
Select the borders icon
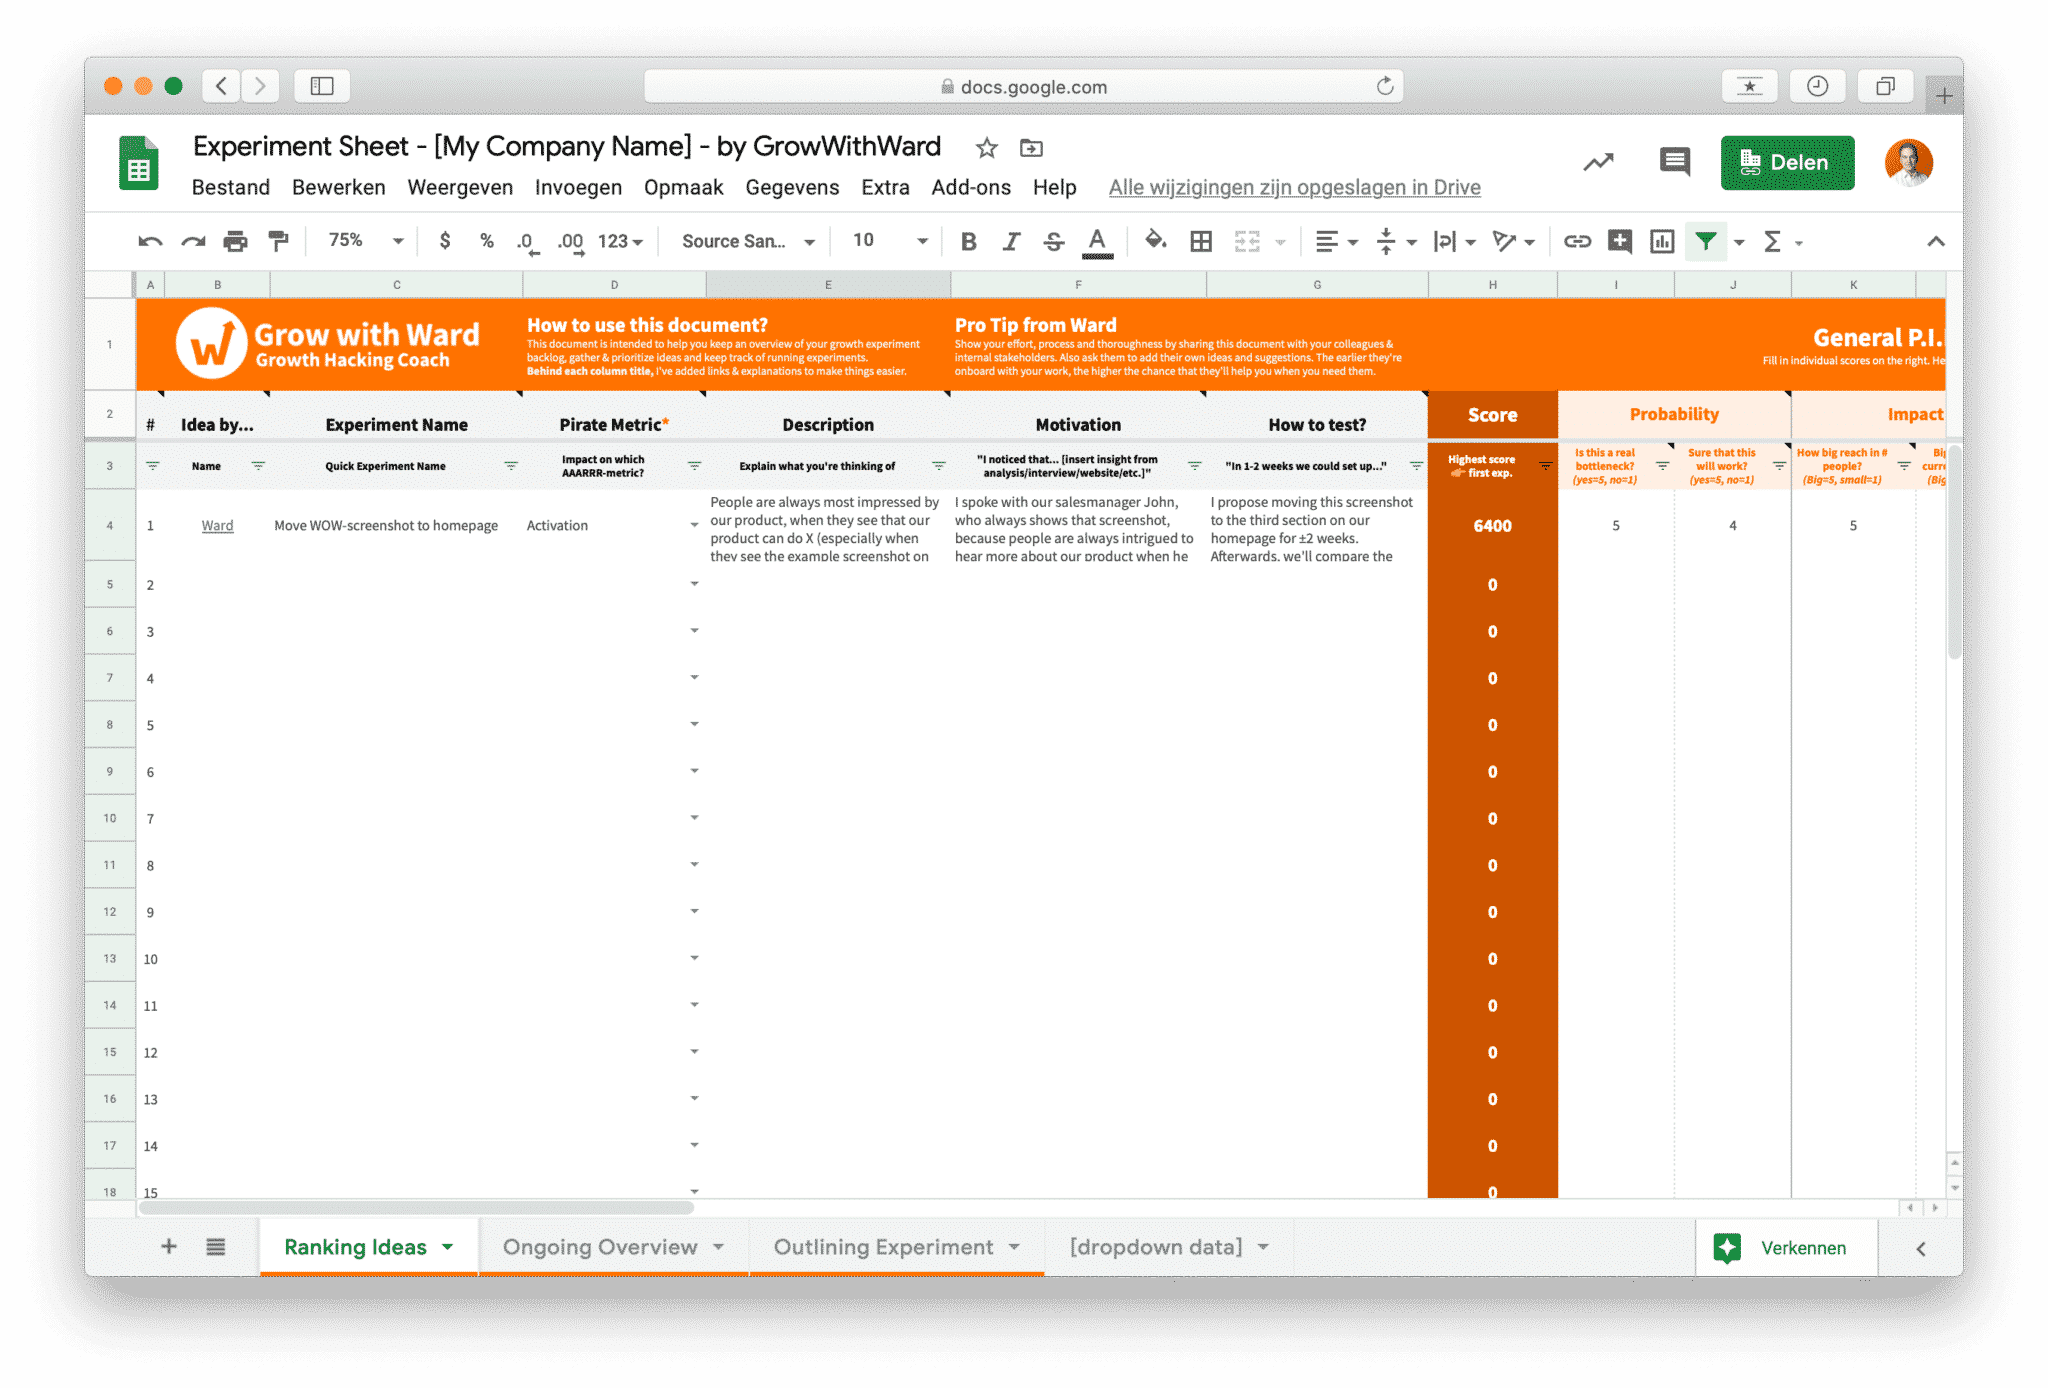pos(1200,241)
